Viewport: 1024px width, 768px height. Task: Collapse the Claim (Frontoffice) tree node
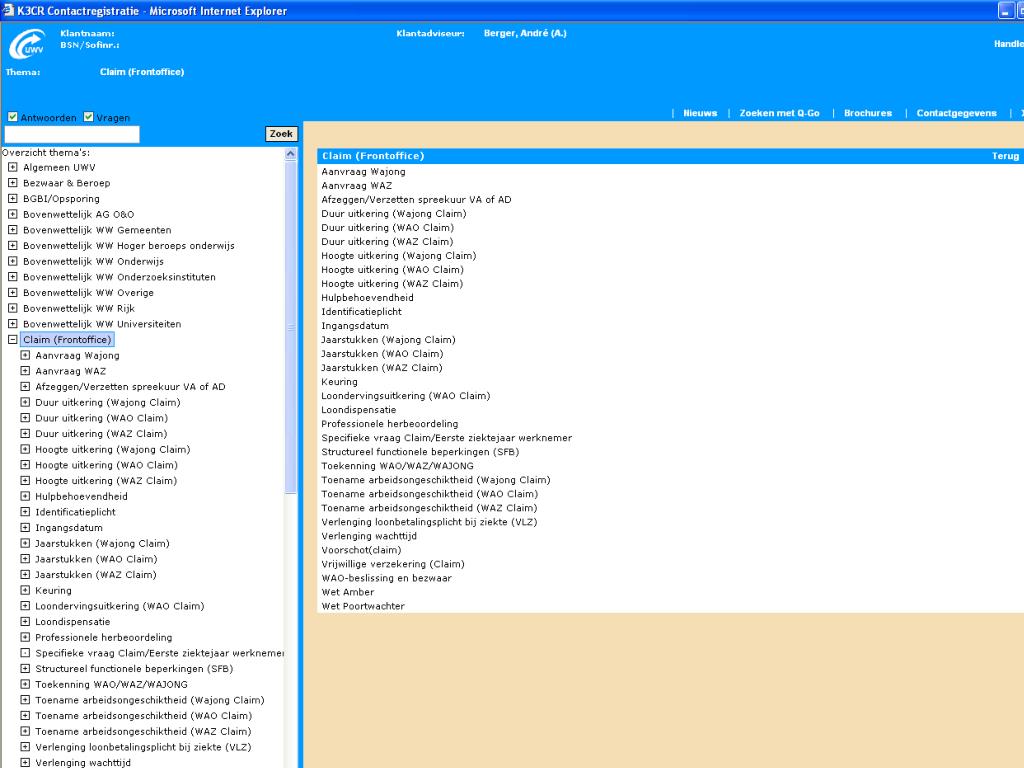(12, 340)
